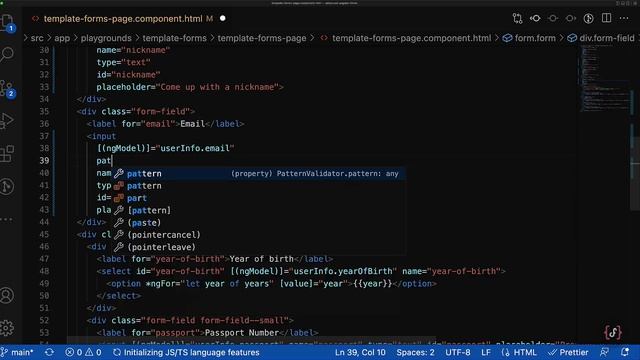This screenshot has height=360, width=640.
Task: Show additional views ellipsis in activity bar
Action: coord(6,220)
